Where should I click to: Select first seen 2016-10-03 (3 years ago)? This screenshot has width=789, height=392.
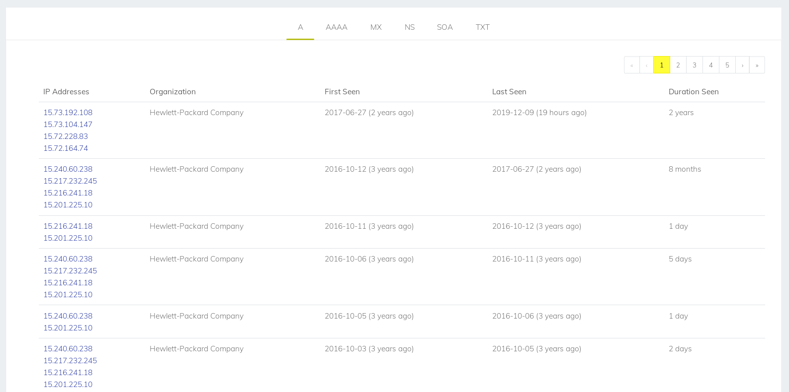click(x=369, y=349)
